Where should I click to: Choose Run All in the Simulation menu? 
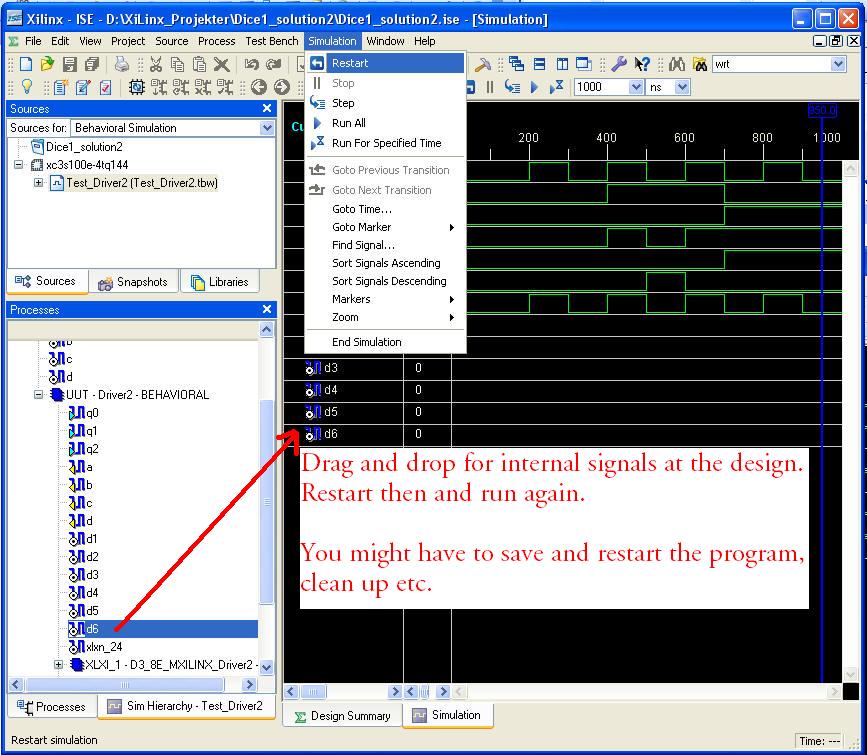tap(385, 123)
